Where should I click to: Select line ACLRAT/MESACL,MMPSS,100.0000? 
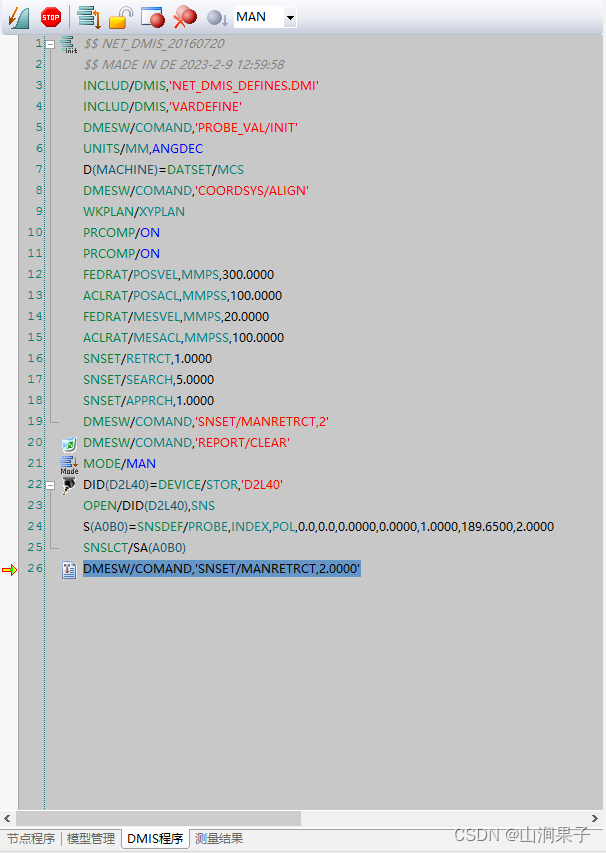tap(183, 338)
